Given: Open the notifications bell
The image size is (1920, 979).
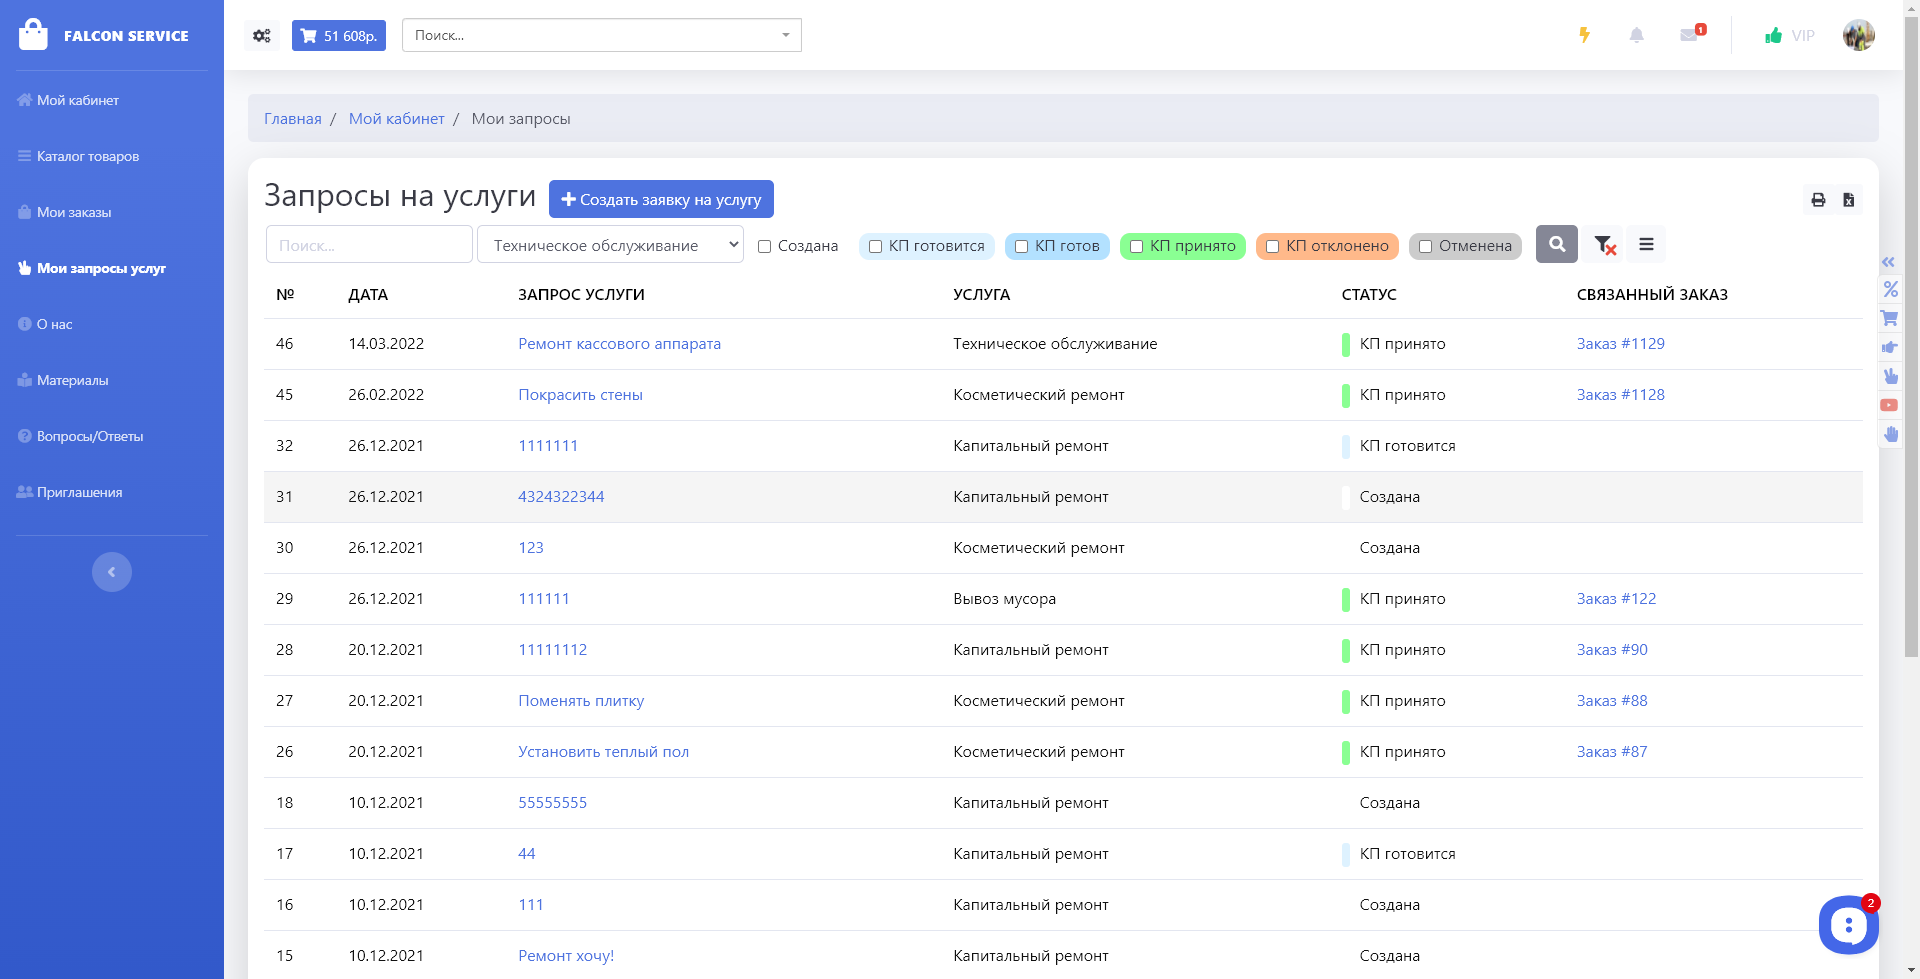Looking at the screenshot, I should click(1636, 36).
